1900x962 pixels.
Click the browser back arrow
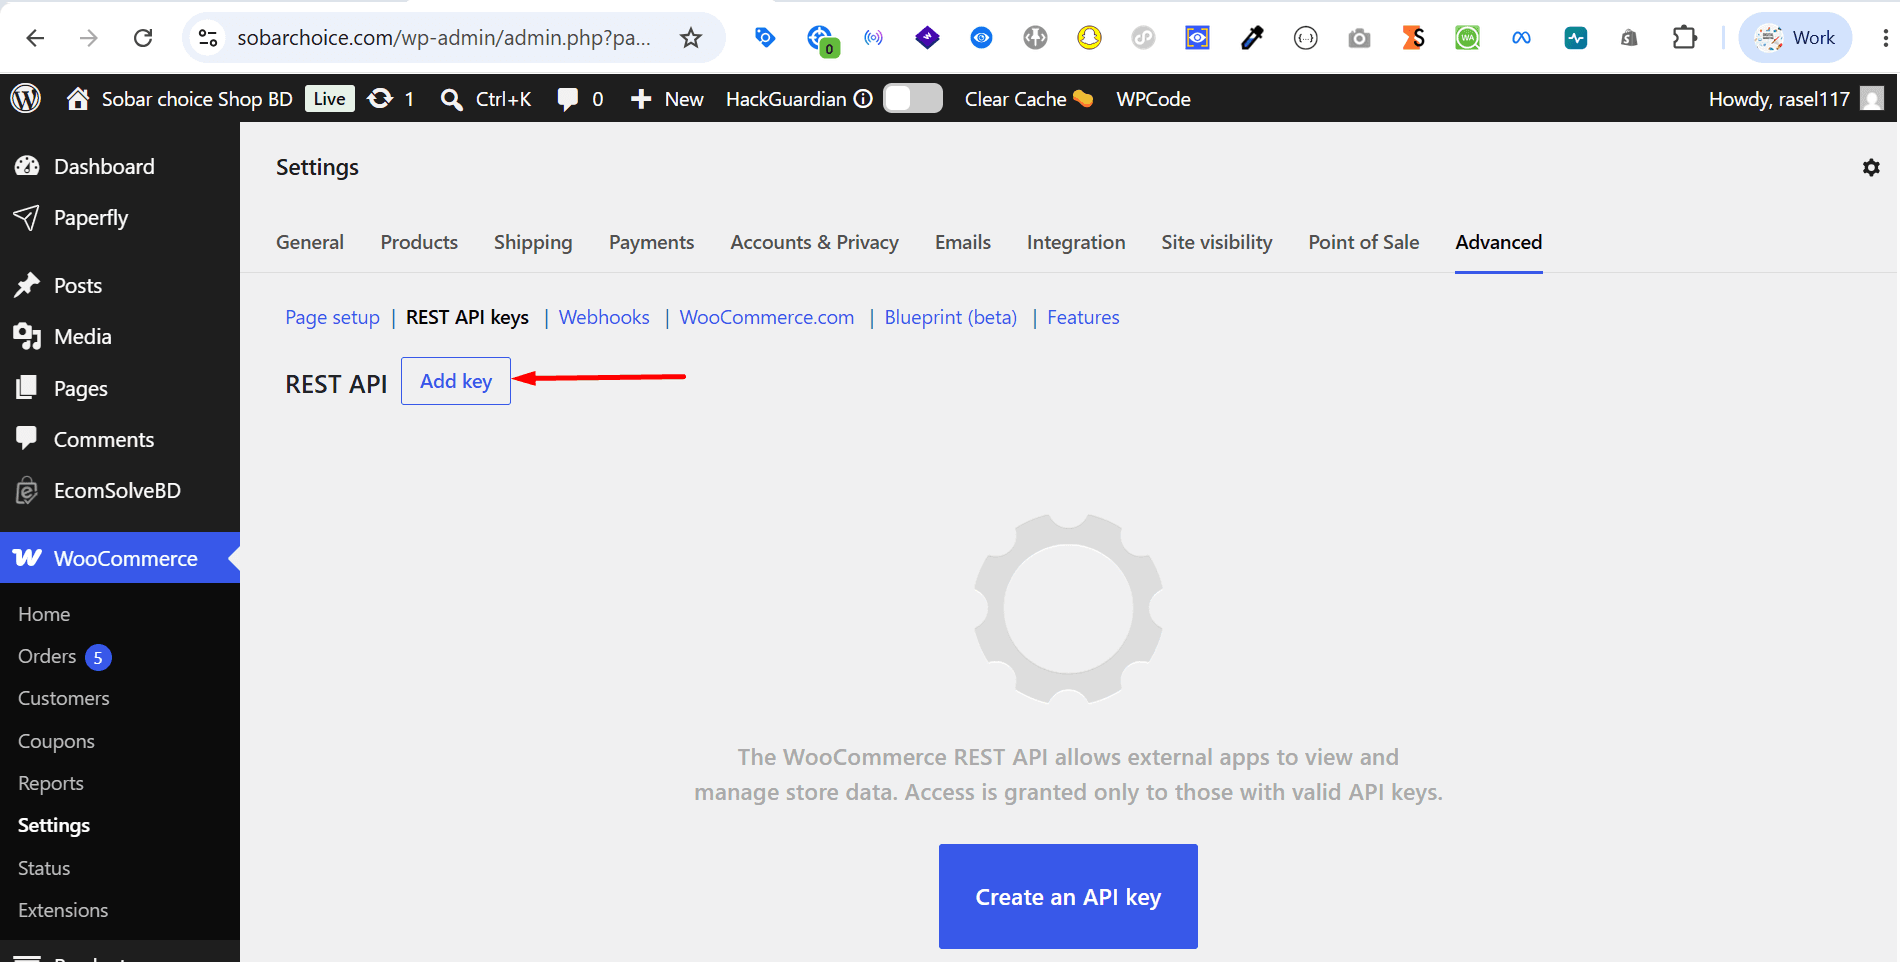click(x=35, y=38)
